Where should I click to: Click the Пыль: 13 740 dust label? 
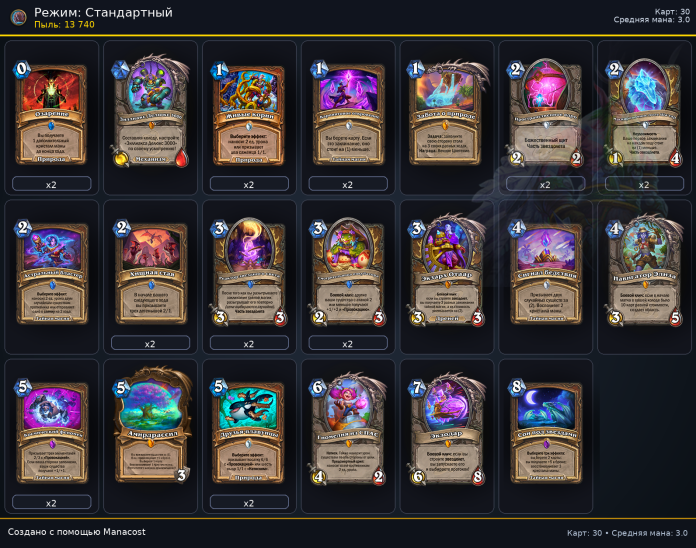(64, 25)
